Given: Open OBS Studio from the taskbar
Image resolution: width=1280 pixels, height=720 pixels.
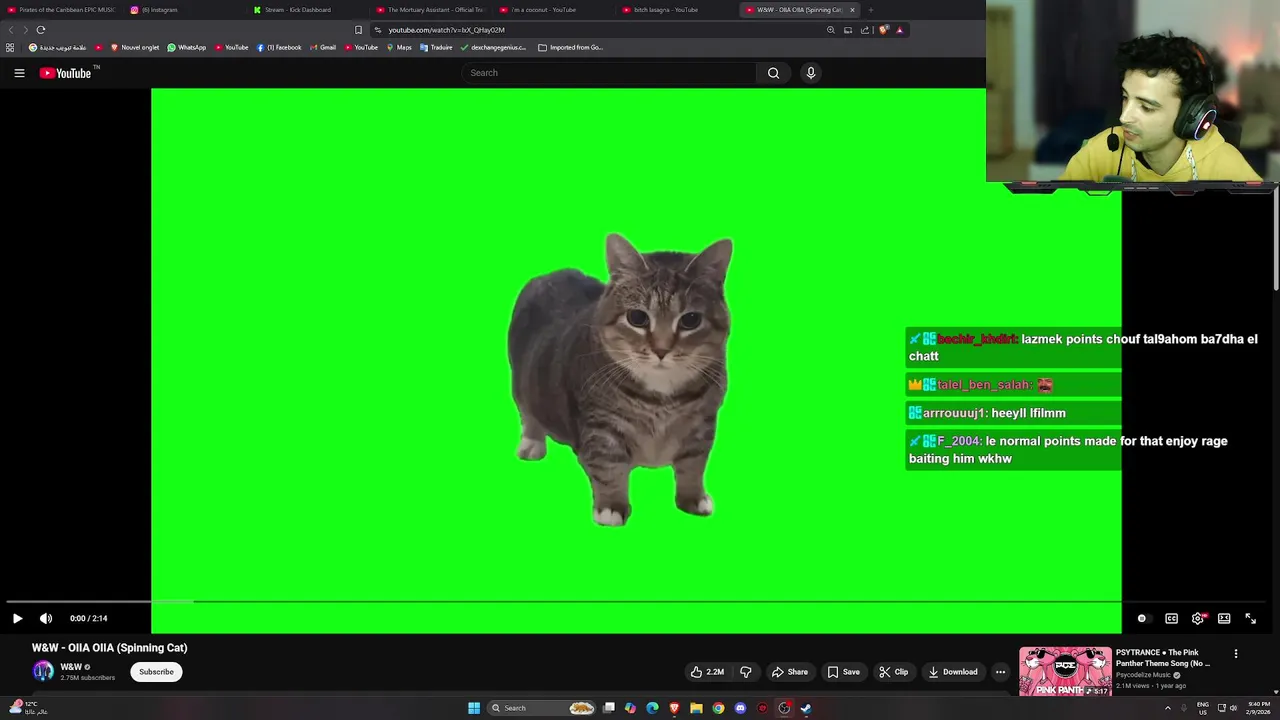Looking at the screenshot, I should pyautogui.click(x=784, y=708).
